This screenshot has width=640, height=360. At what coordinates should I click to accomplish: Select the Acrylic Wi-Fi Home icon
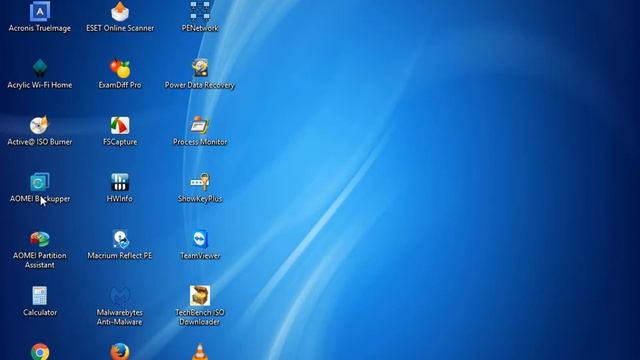coord(40,68)
